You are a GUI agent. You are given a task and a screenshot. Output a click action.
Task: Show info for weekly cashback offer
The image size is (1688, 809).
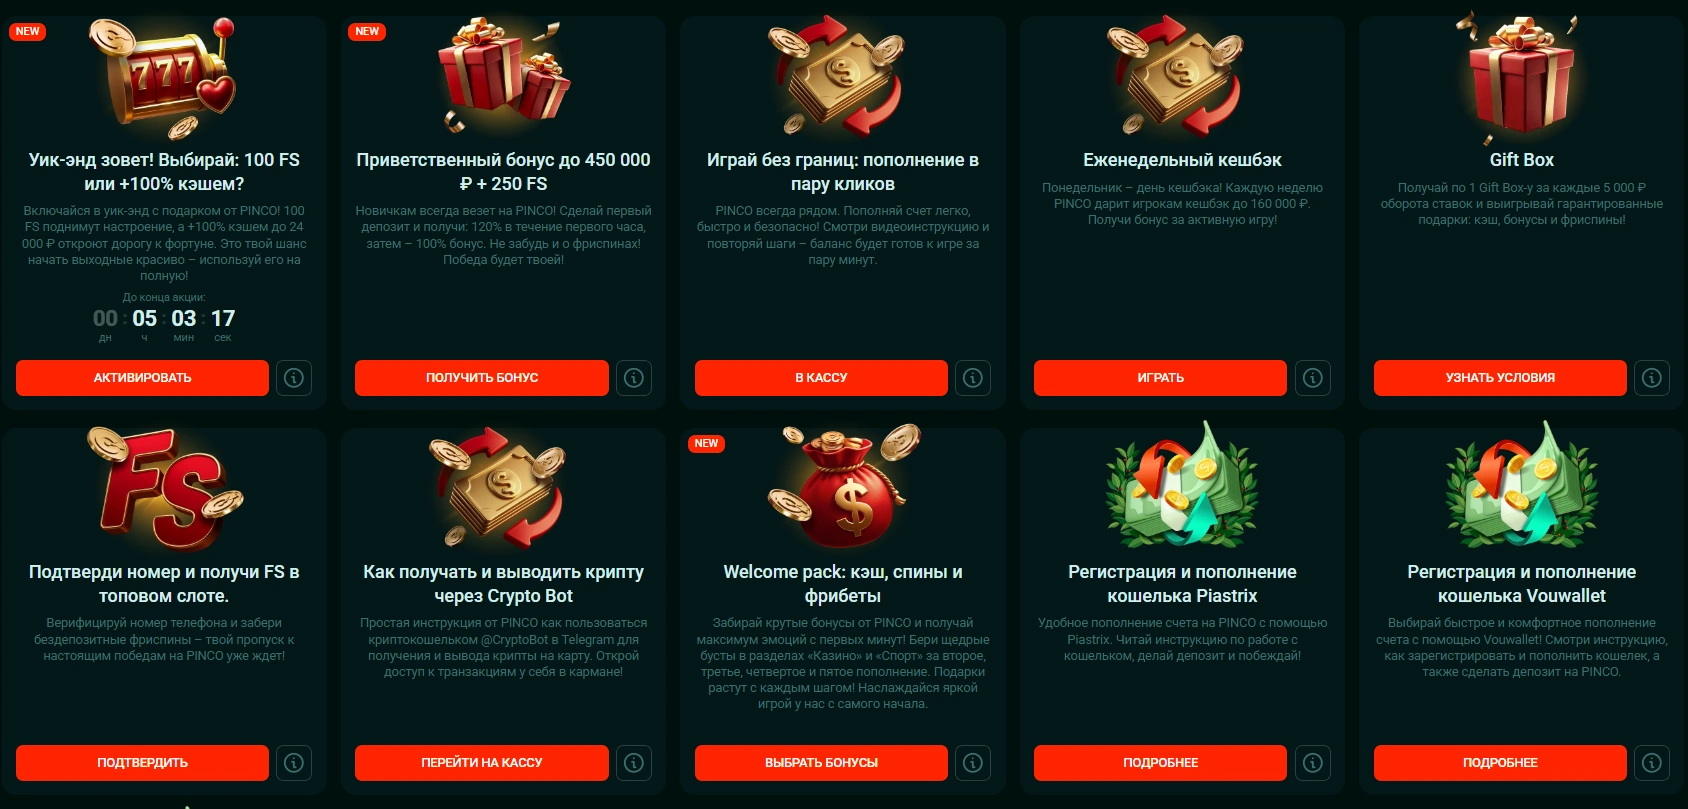pos(1313,378)
